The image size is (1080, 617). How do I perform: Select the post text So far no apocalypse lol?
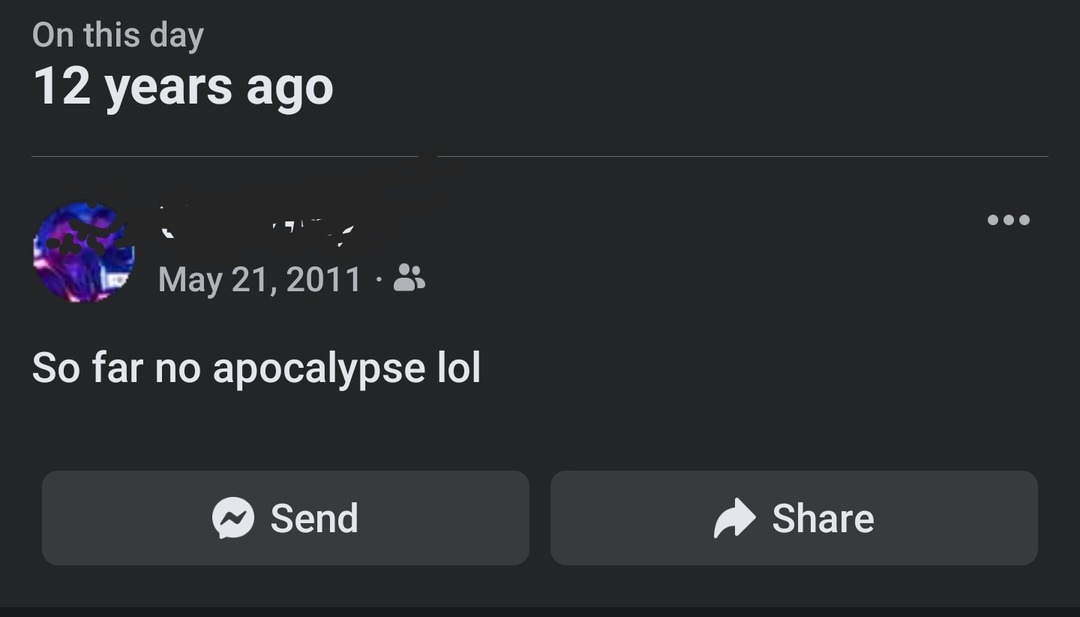coord(256,368)
